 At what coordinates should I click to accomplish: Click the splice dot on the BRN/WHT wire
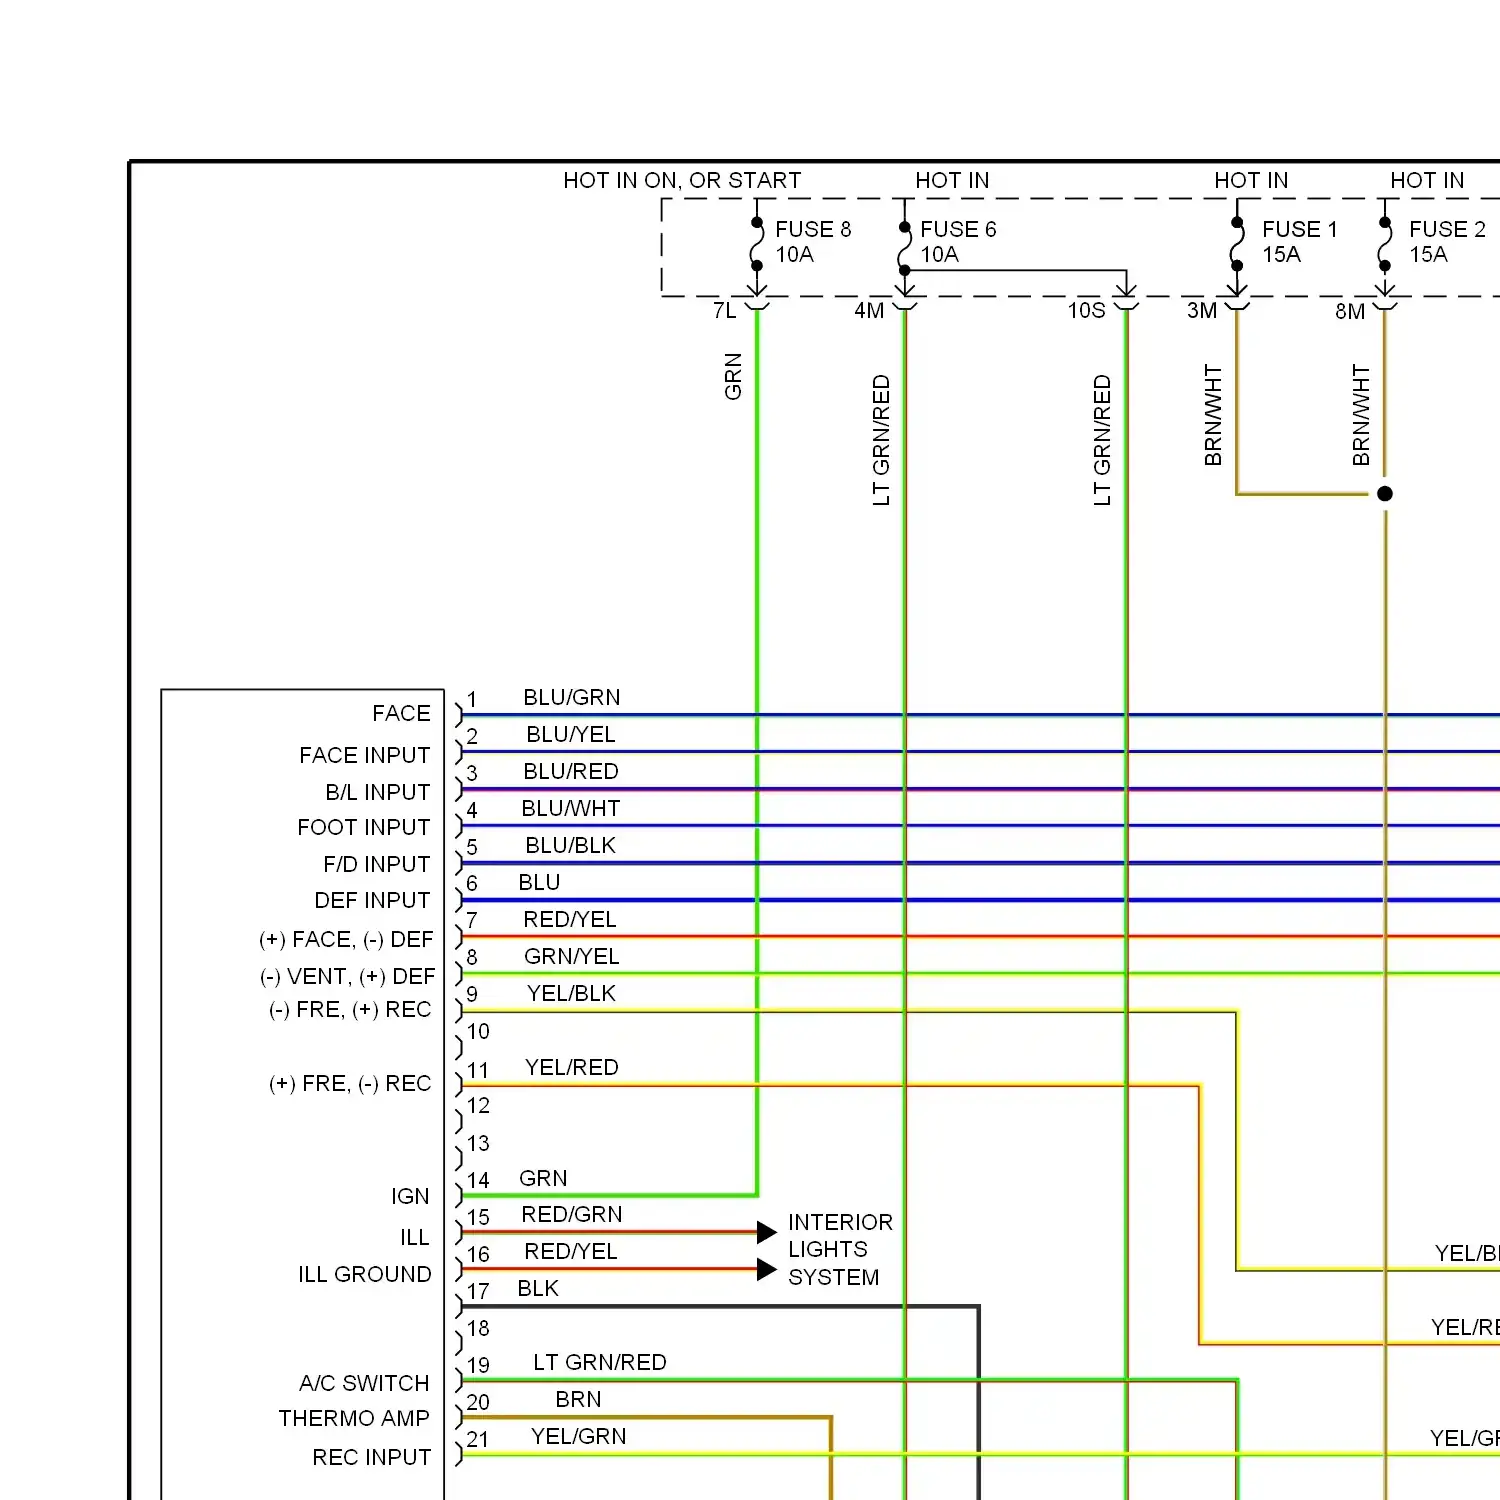pos(1385,493)
